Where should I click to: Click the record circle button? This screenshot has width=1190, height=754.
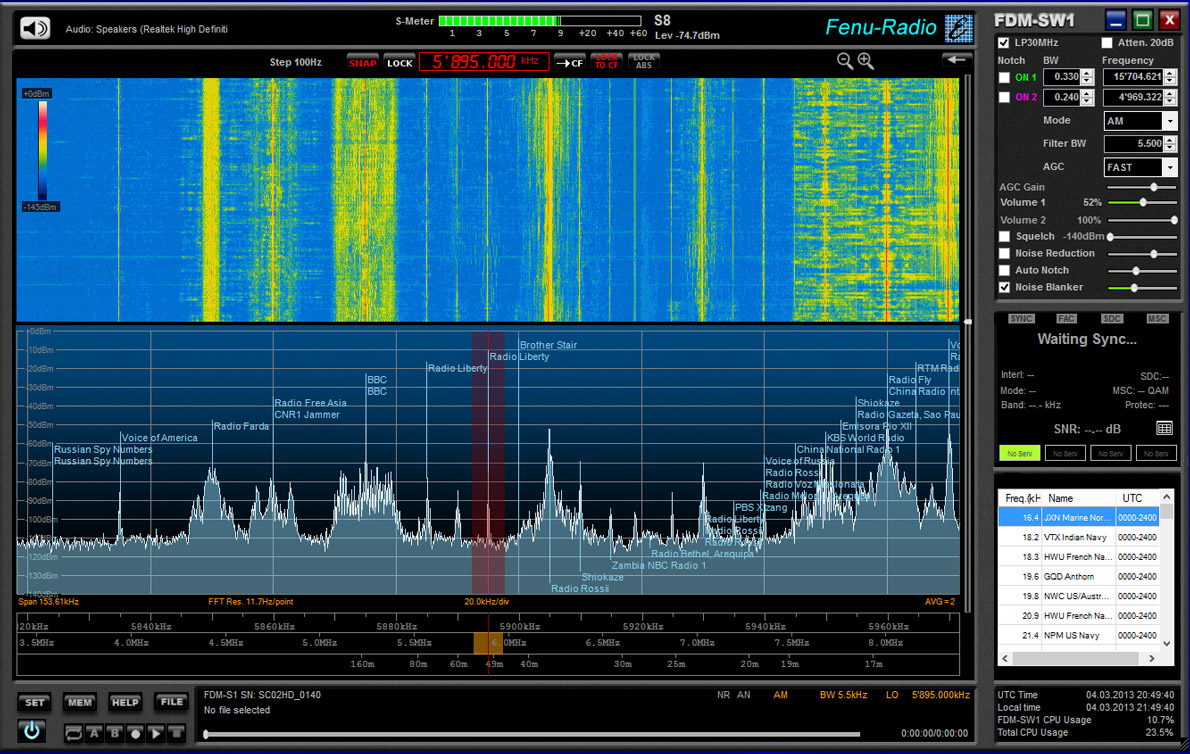point(135,733)
